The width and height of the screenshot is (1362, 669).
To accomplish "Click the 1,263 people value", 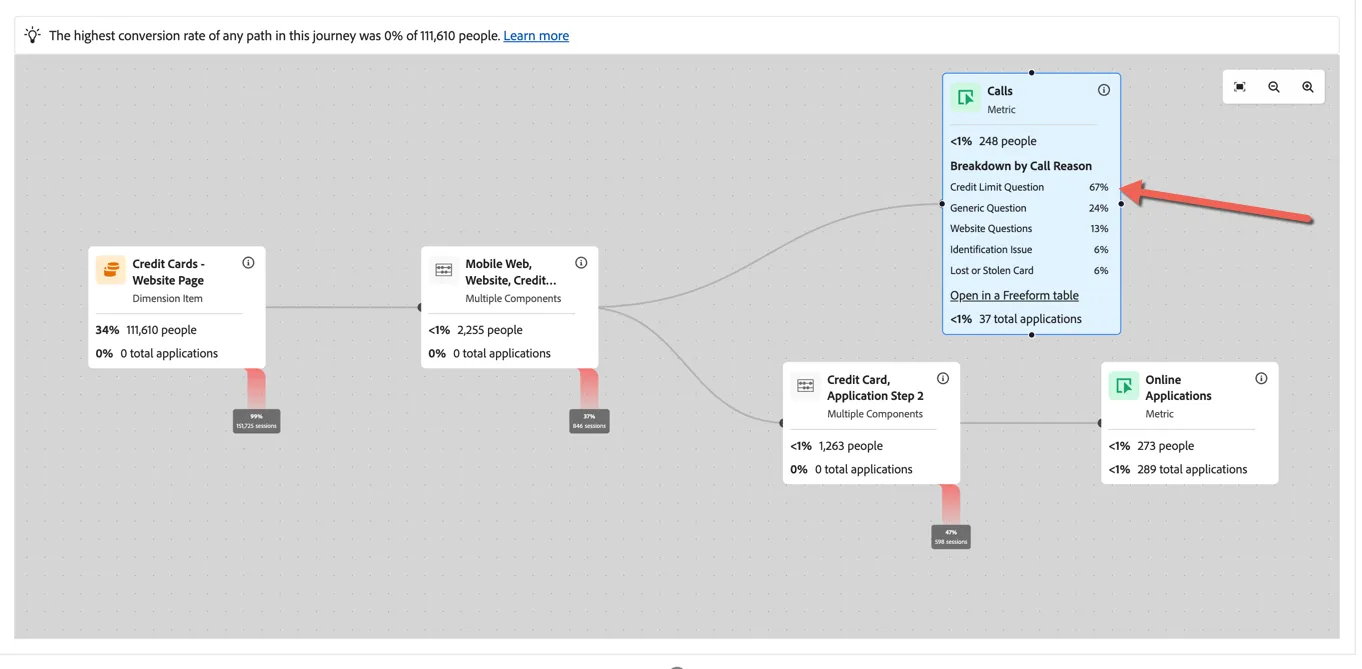I will [851, 446].
